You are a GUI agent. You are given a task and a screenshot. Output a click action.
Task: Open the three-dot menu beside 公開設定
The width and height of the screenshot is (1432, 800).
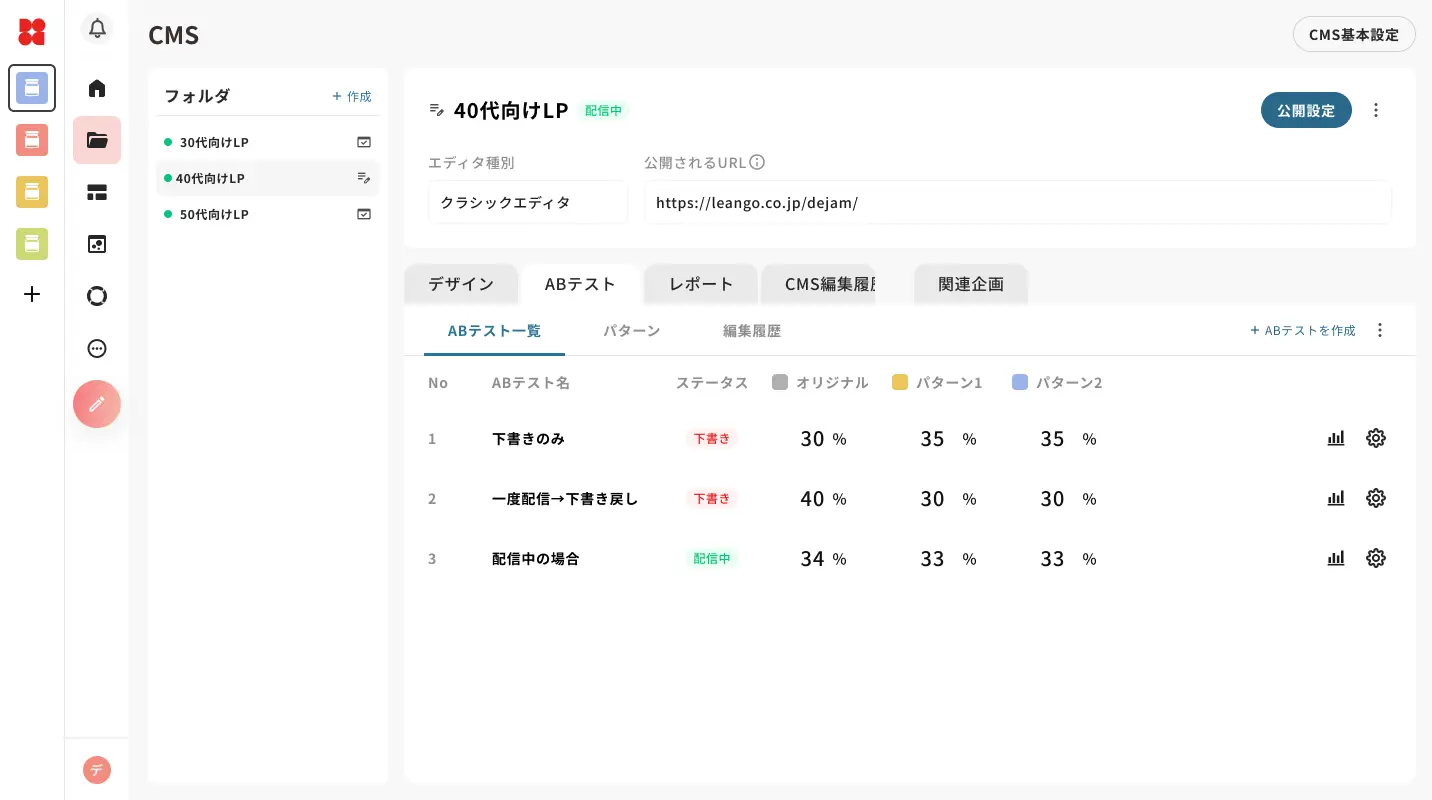click(x=1376, y=110)
